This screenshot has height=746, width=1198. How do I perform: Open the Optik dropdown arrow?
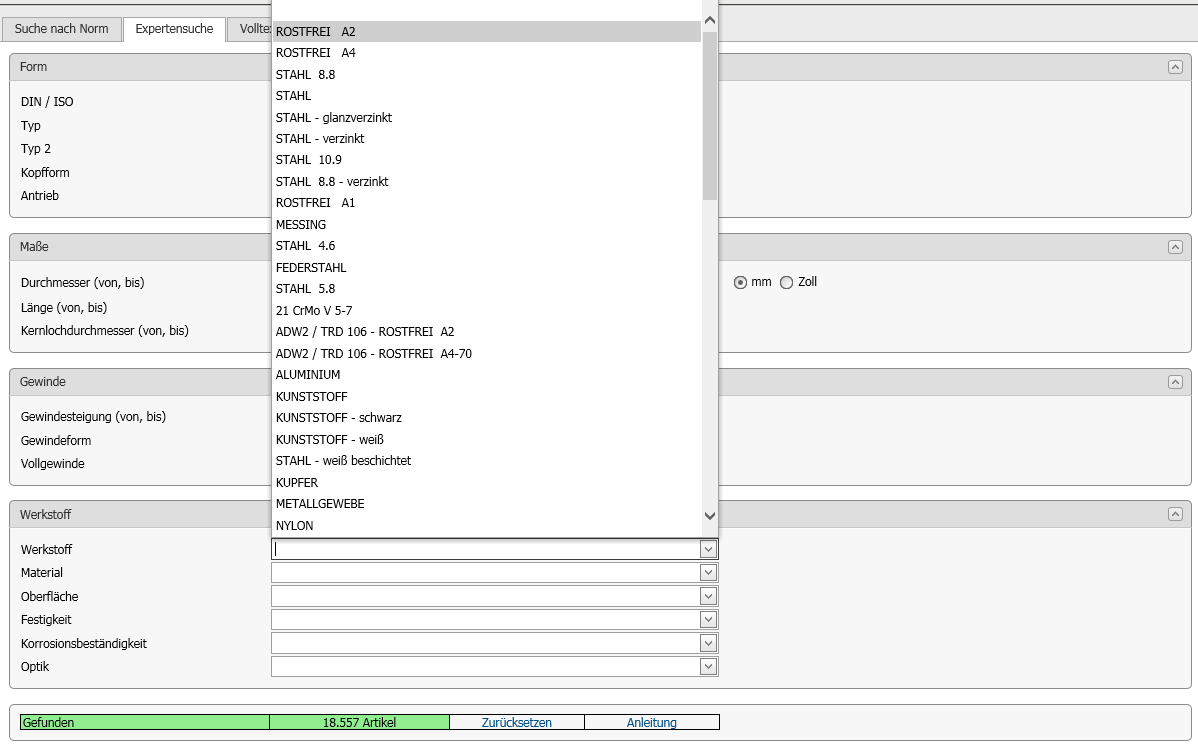[x=708, y=666]
